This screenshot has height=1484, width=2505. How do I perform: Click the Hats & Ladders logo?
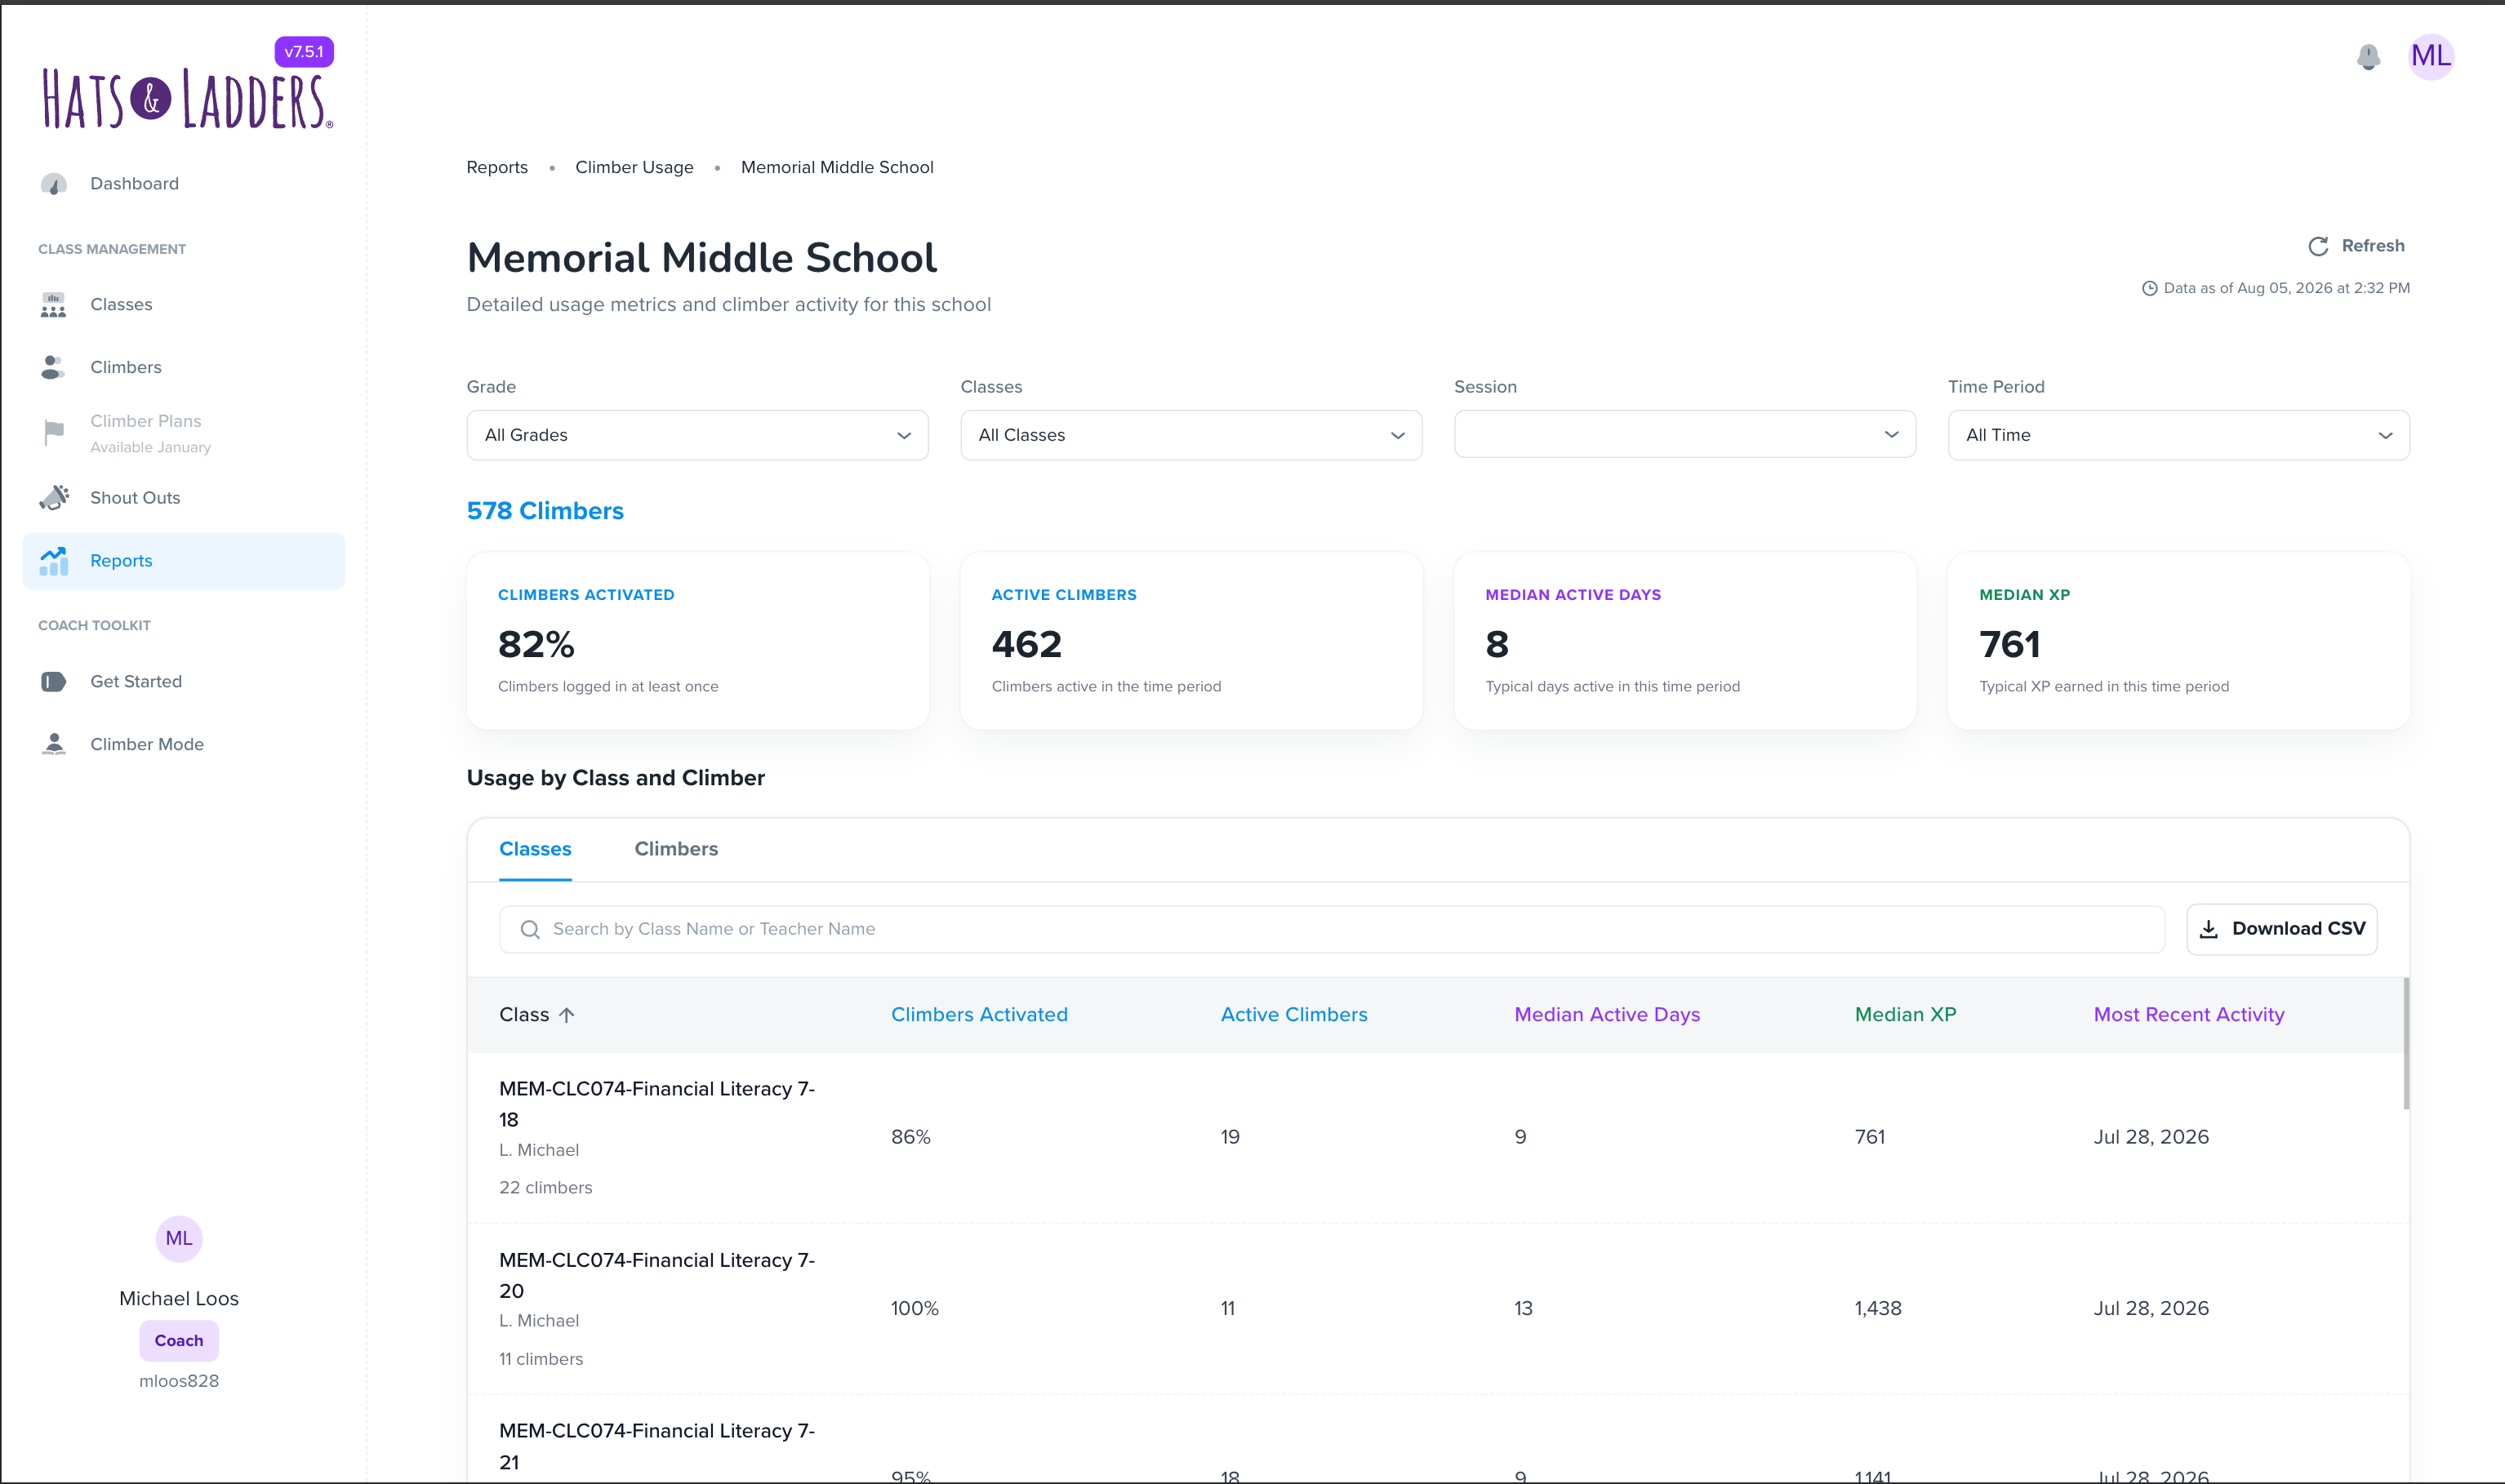click(187, 99)
